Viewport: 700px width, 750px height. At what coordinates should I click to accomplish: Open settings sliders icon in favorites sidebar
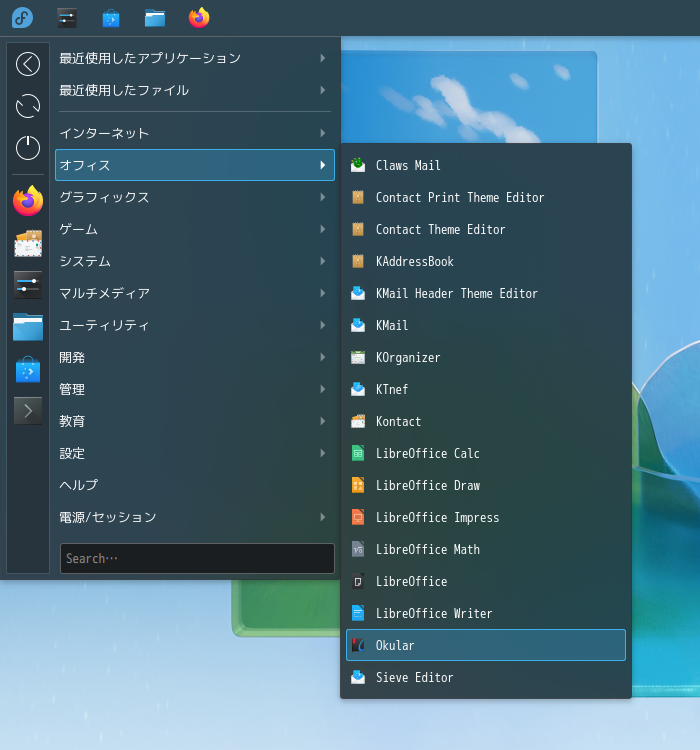click(28, 285)
